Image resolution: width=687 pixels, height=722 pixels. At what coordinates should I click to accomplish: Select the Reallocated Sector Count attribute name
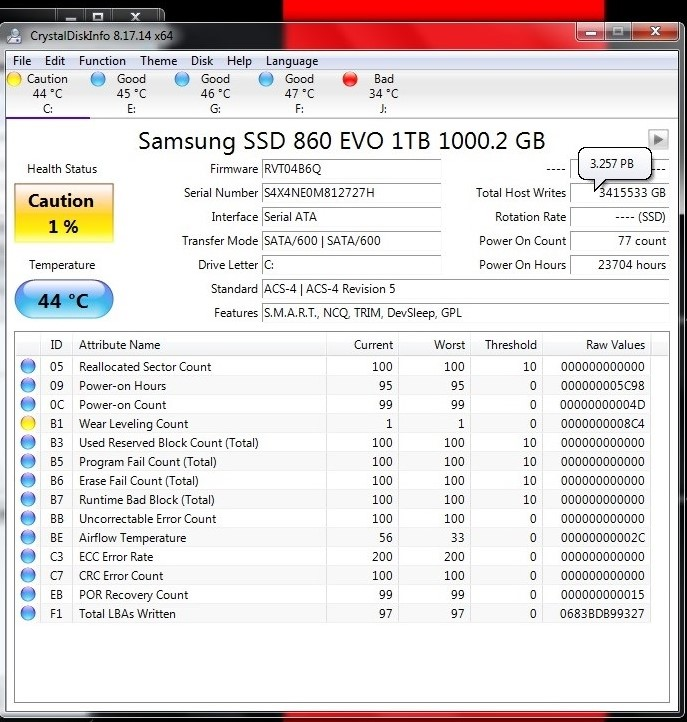coord(145,367)
